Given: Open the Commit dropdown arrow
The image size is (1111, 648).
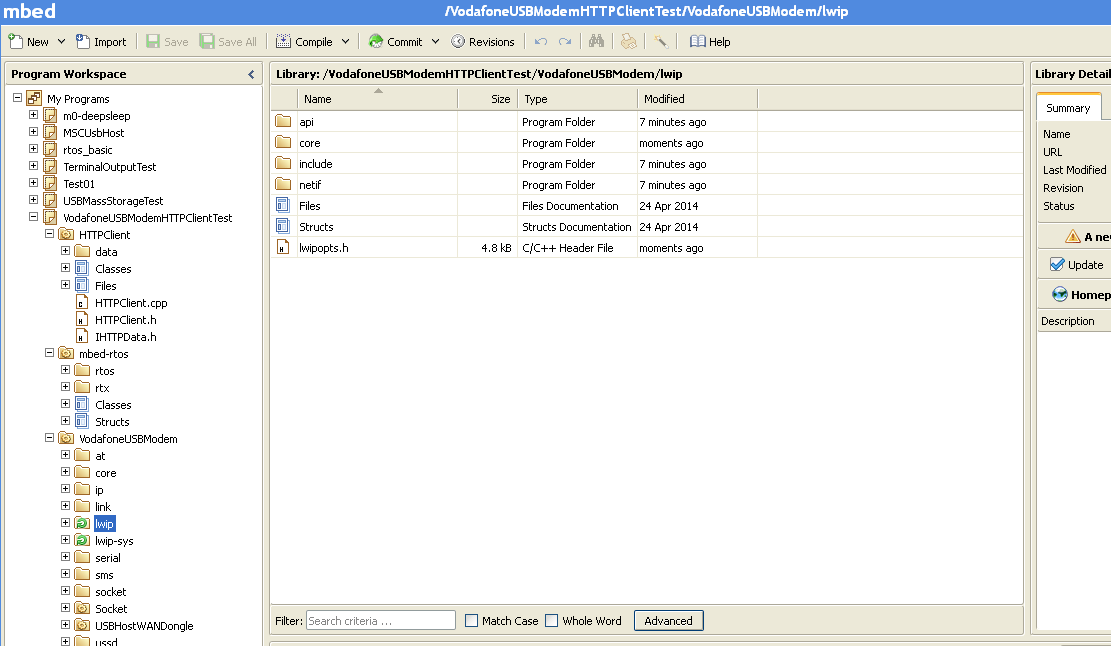Looking at the screenshot, I should tap(435, 42).
